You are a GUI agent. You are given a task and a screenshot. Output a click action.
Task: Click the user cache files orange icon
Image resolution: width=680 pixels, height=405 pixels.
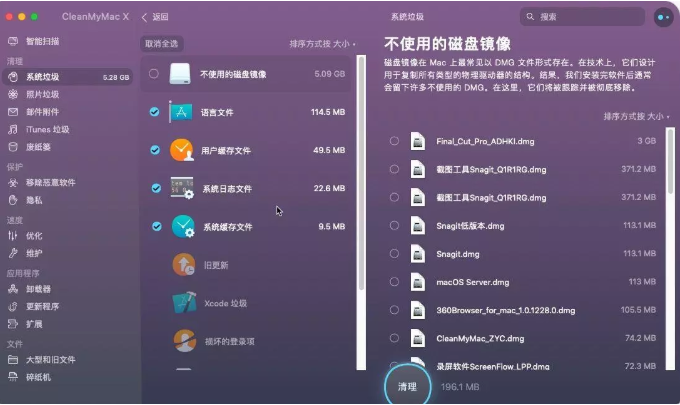182,150
